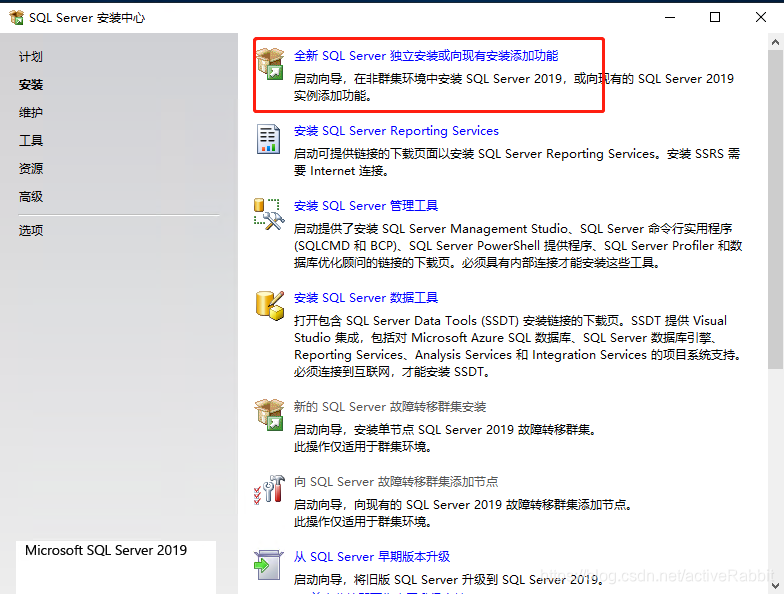This screenshot has width=784, height=594.
Task: Go to the 维护 section
Action: (31, 112)
